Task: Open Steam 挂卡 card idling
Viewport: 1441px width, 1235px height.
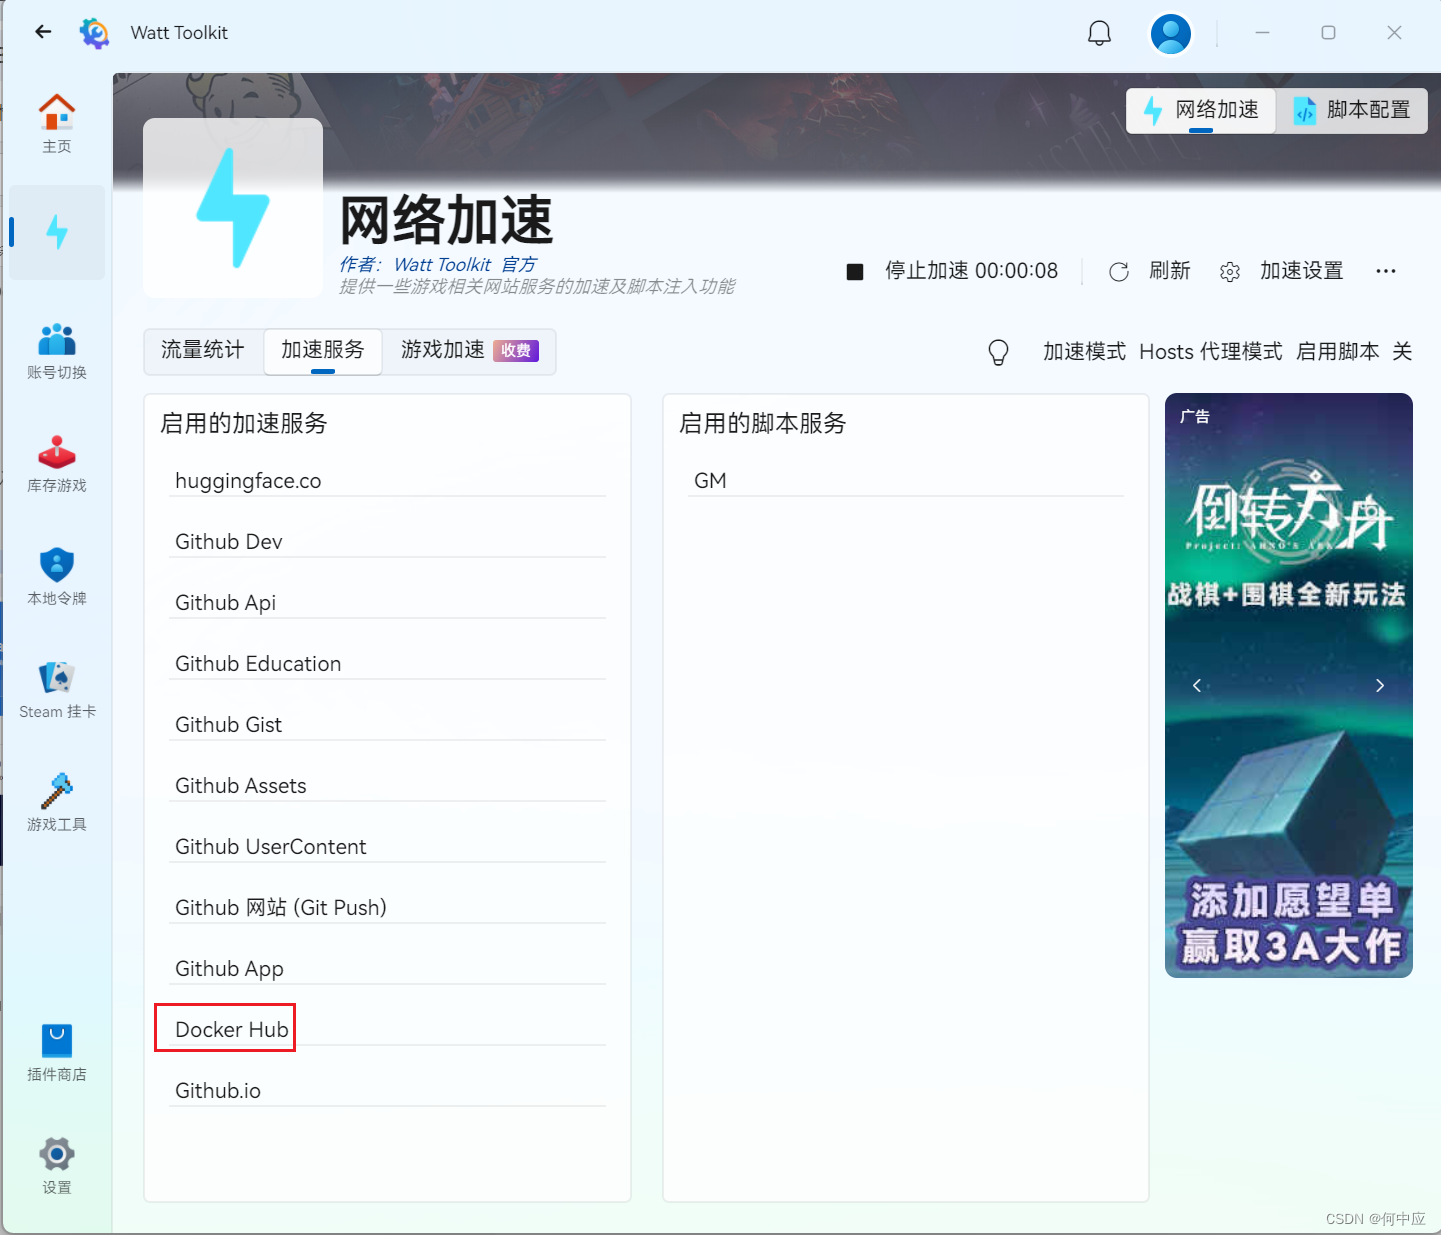Action: pyautogui.click(x=57, y=690)
